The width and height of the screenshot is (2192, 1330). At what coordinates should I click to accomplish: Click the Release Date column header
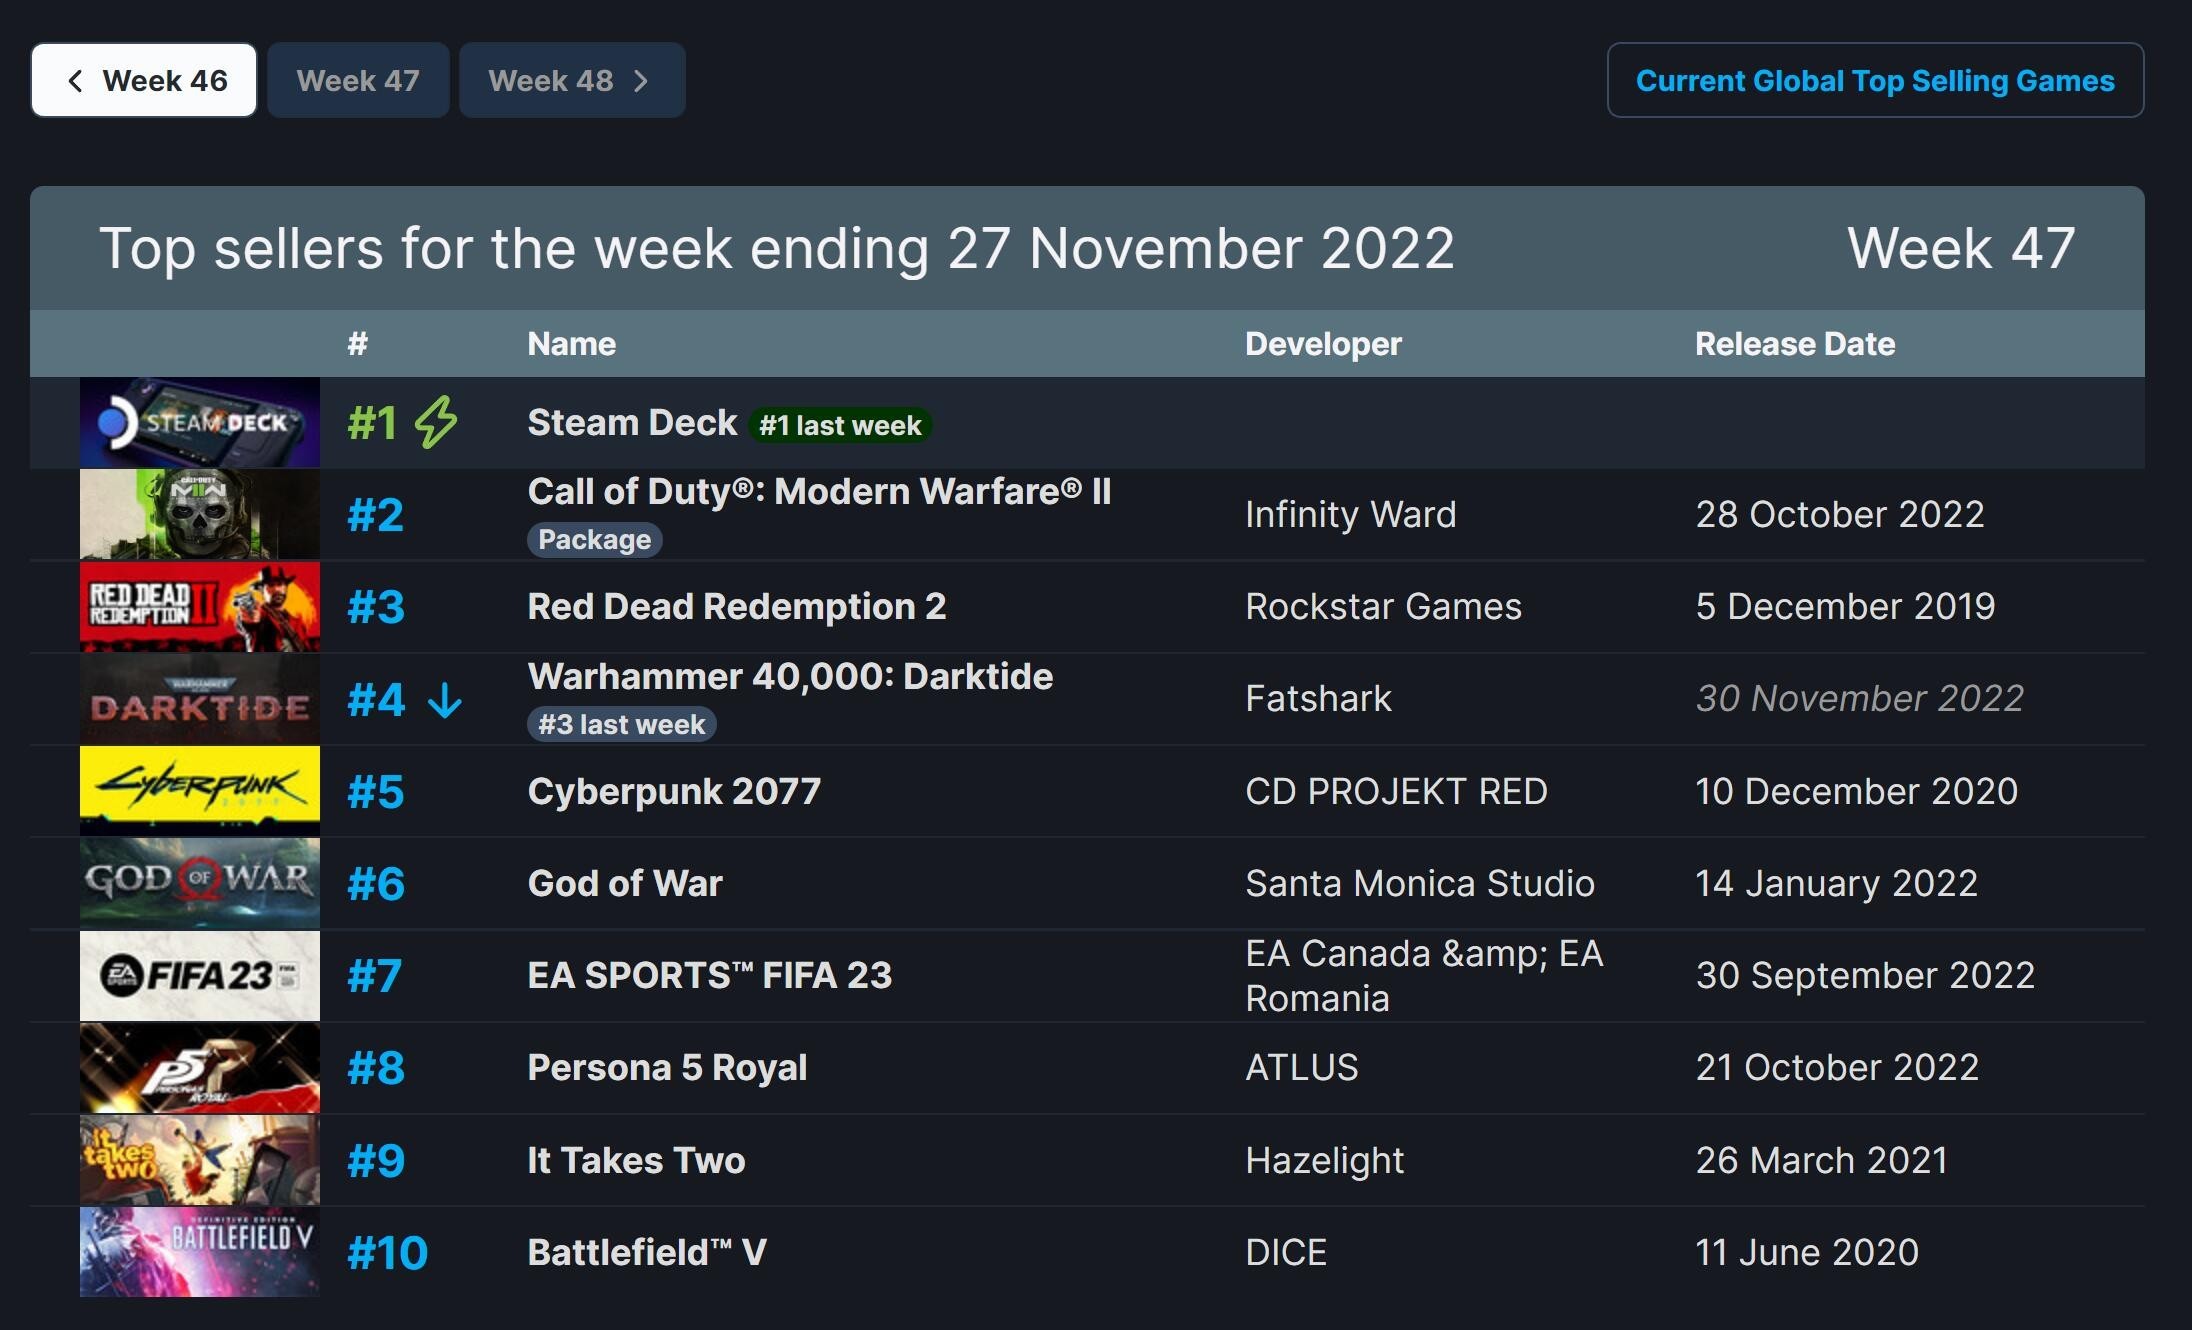pyautogui.click(x=1795, y=344)
